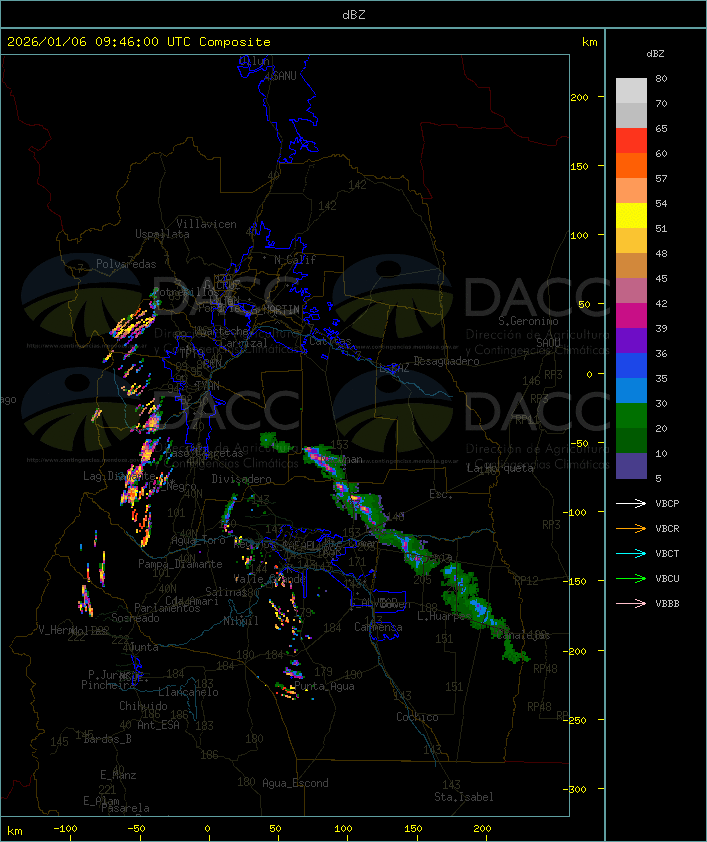
Task: Click the N_Calif map label
Action: point(295,259)
